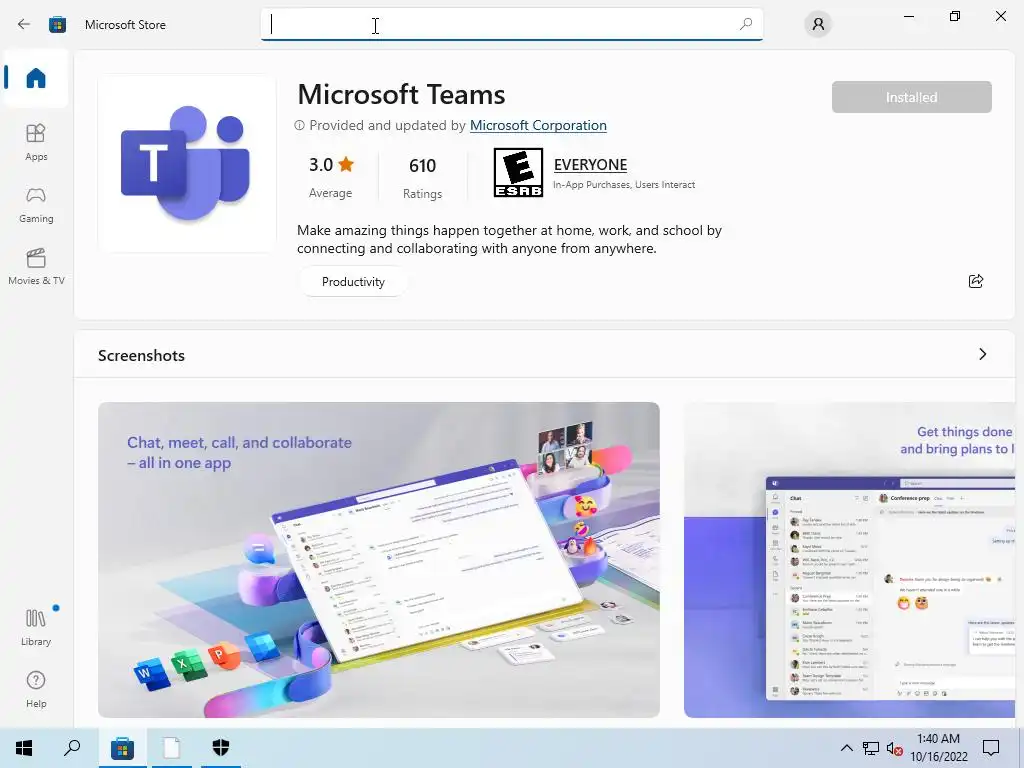The width and height of the screenshot is (1024, 768).
Task: Open the Microsoft Corporation publisher link
Action: click(x=538, y=125)
